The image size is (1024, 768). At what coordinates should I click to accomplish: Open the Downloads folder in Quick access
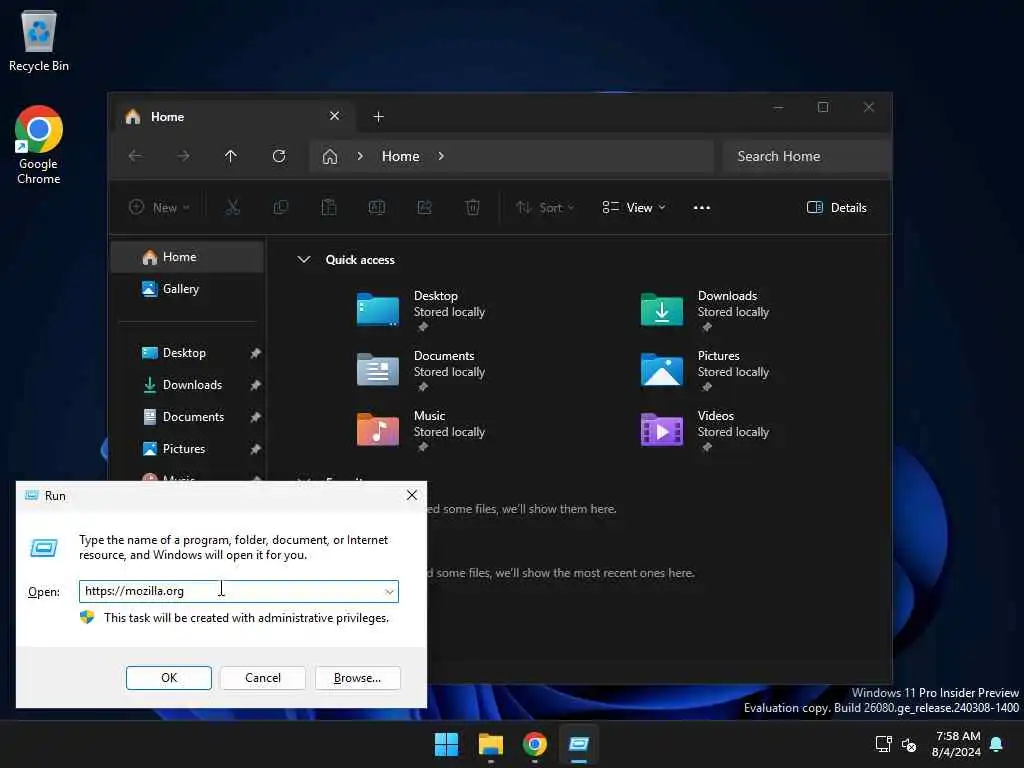pos(705,310)
